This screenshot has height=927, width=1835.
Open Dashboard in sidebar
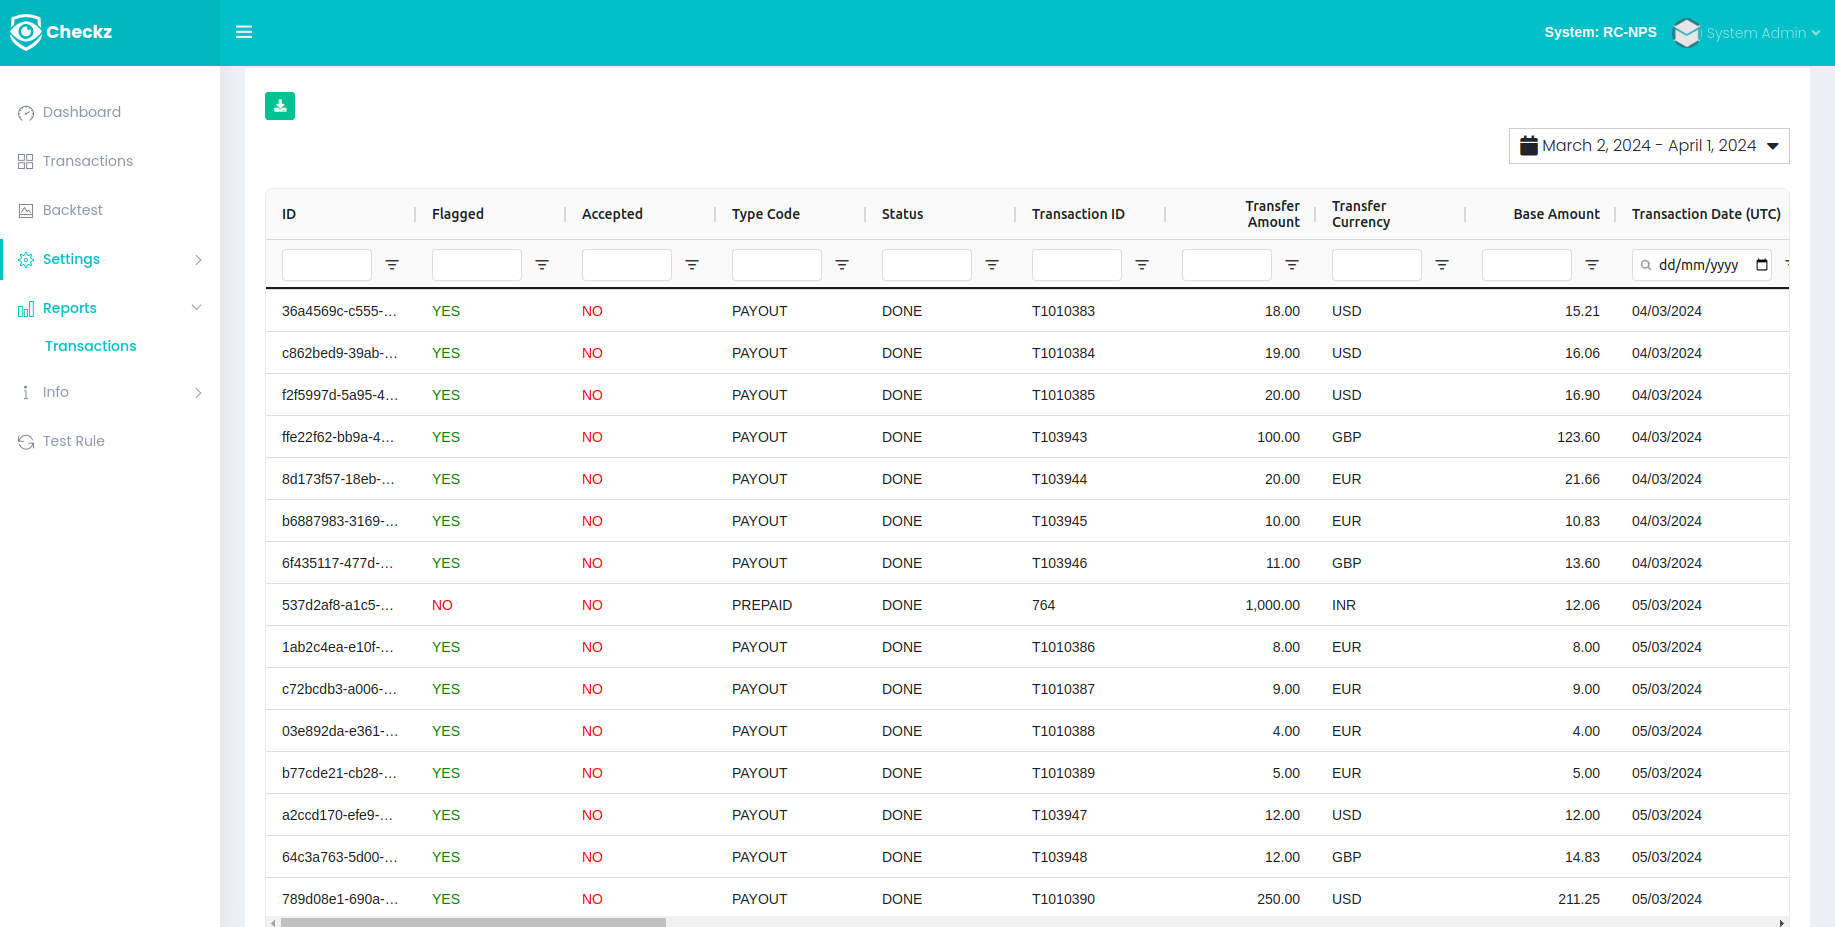tap(82, 112)
